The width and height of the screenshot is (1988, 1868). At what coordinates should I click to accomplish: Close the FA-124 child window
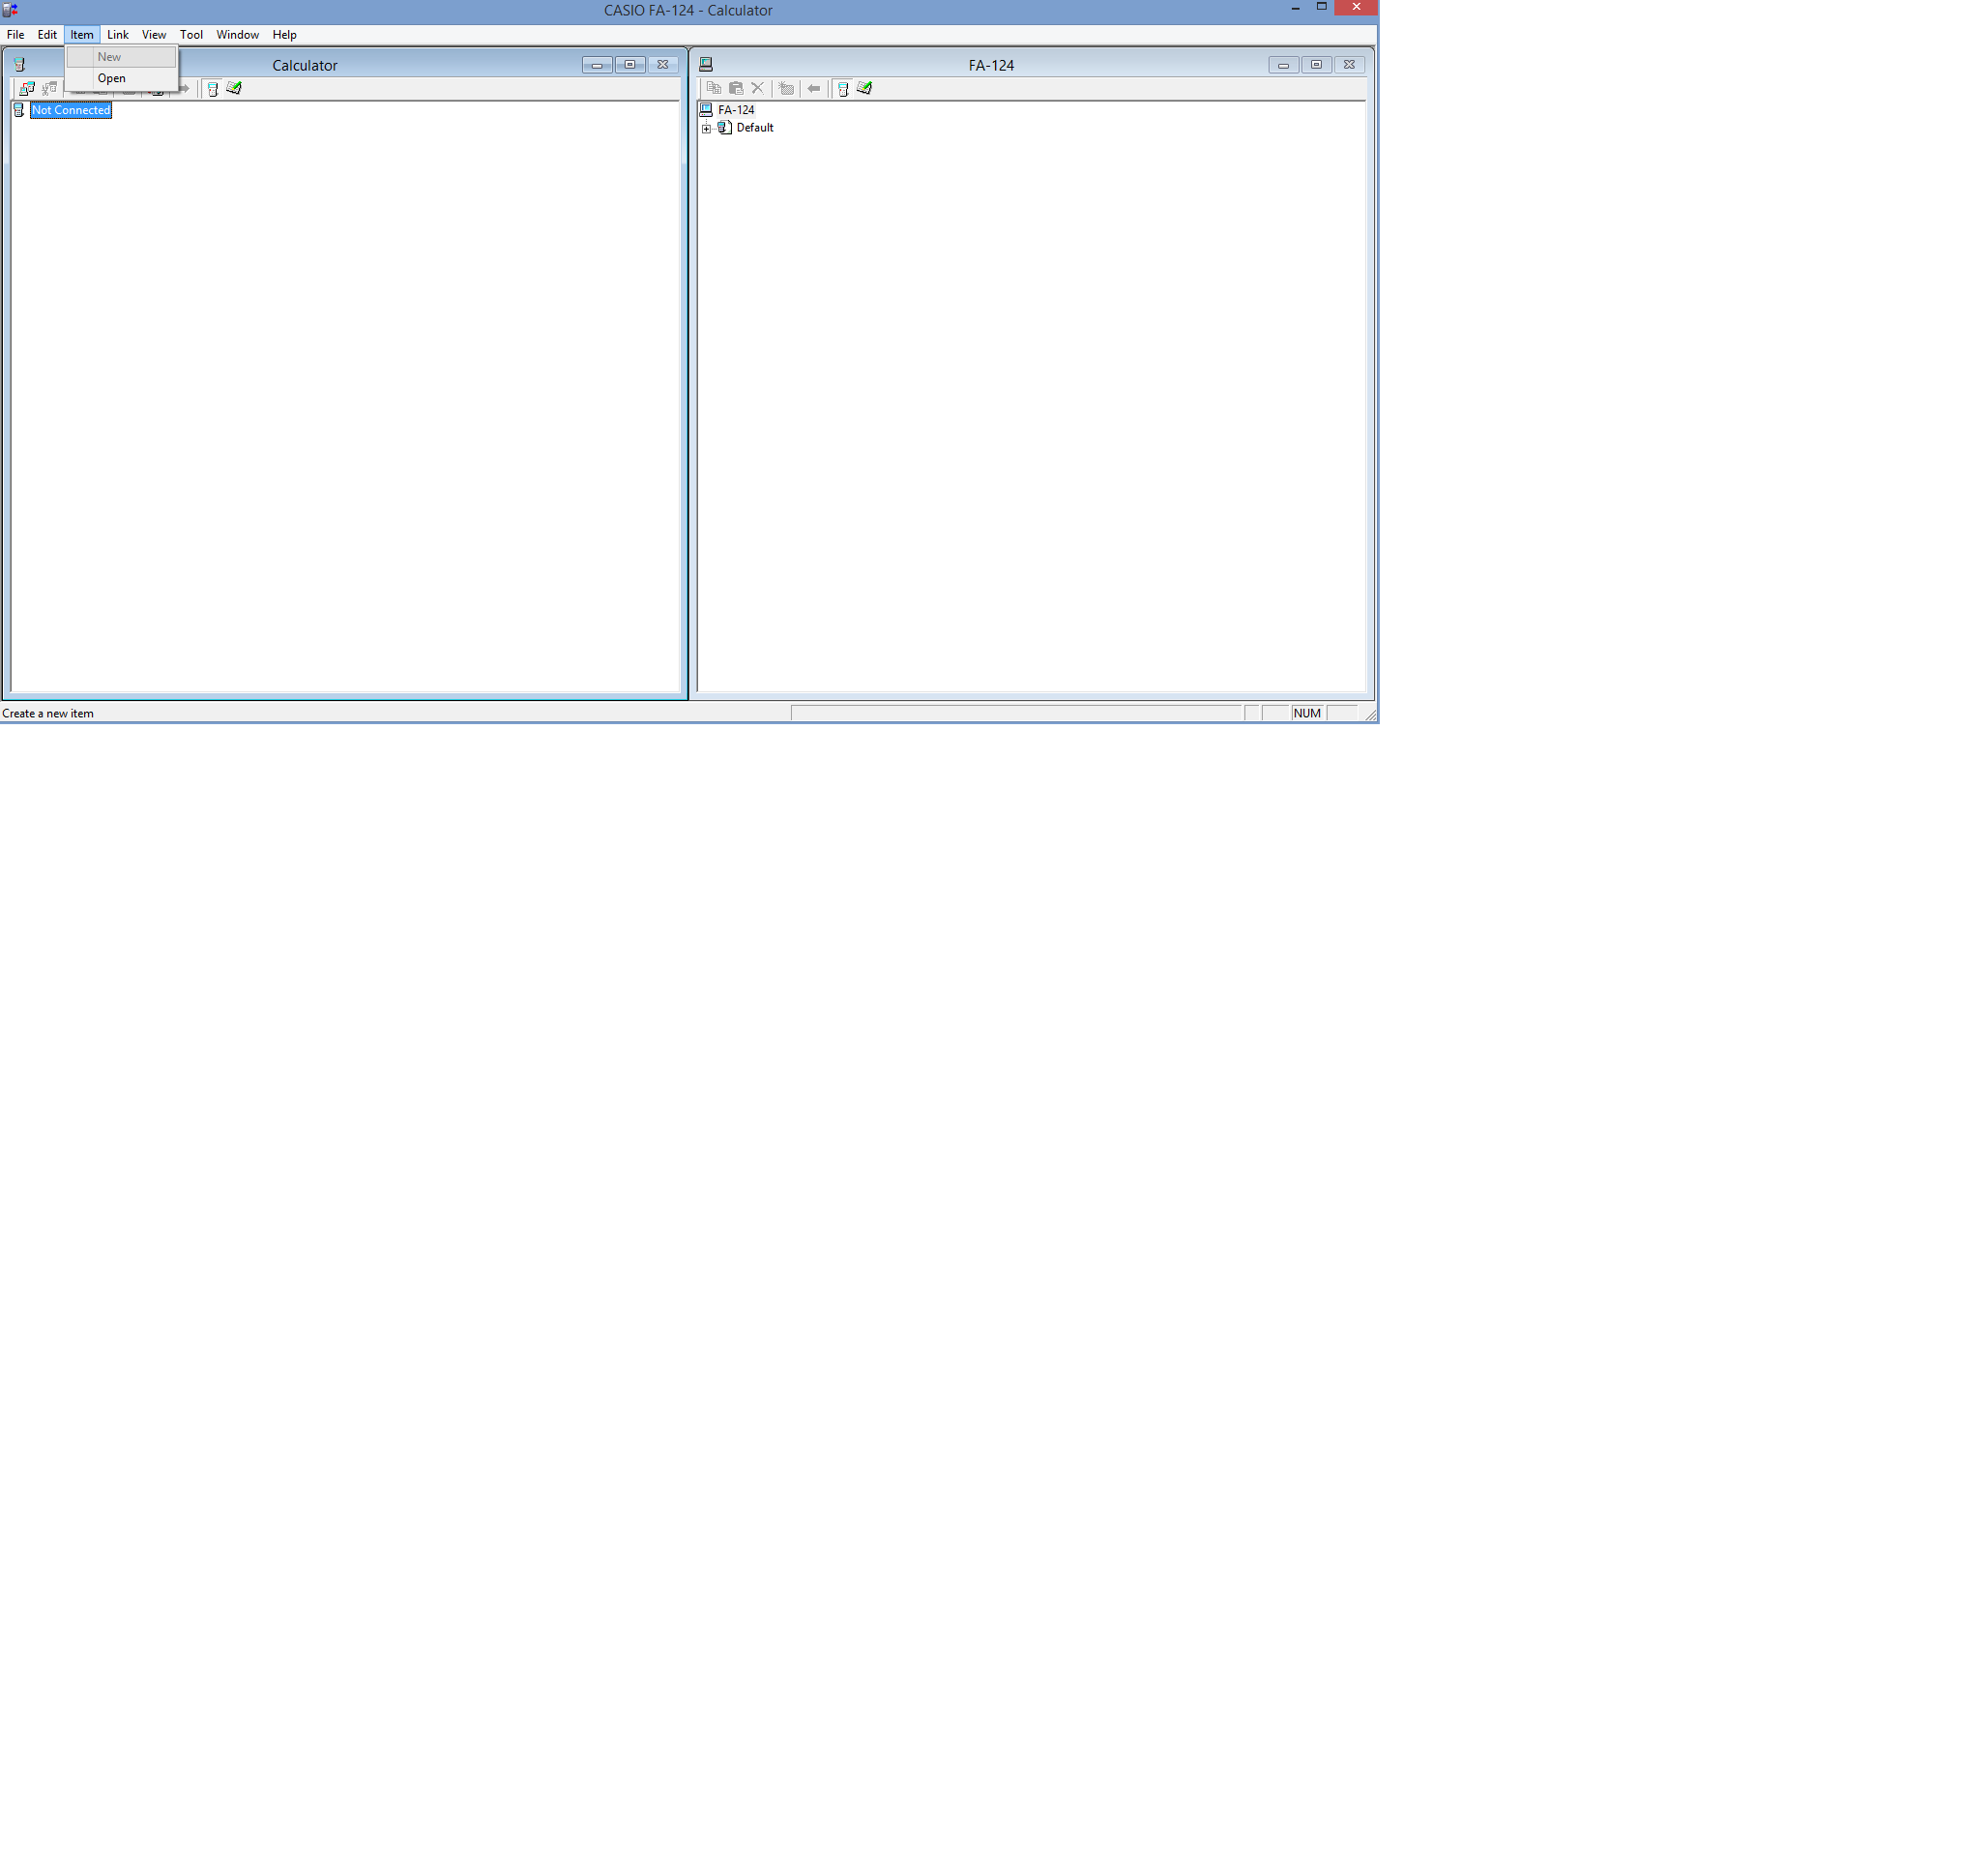pyautogui.click(x=1350, y=65)
